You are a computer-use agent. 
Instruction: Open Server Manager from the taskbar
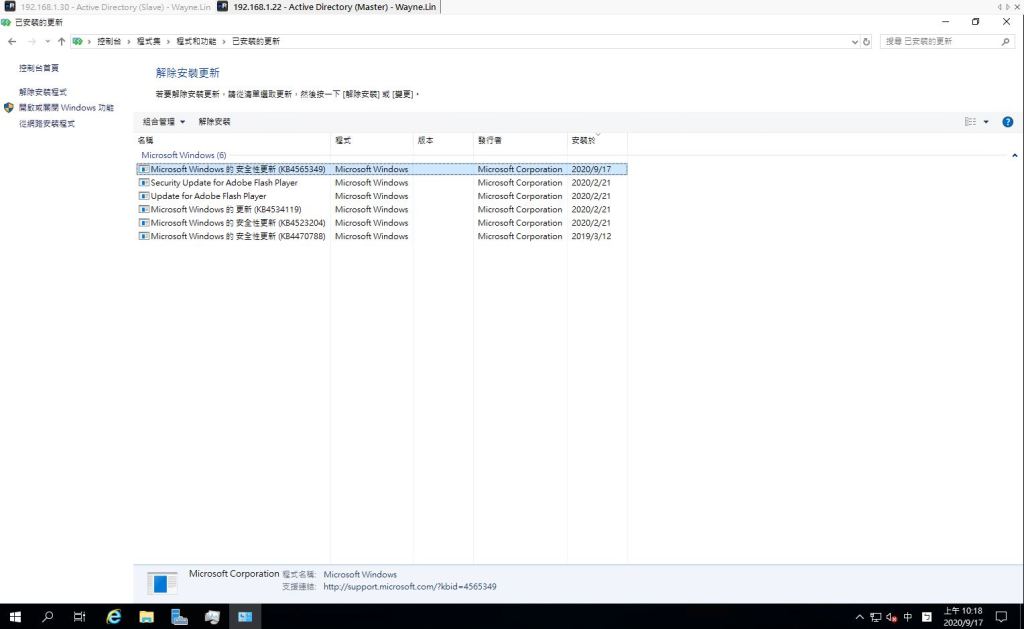coord(179,617)
